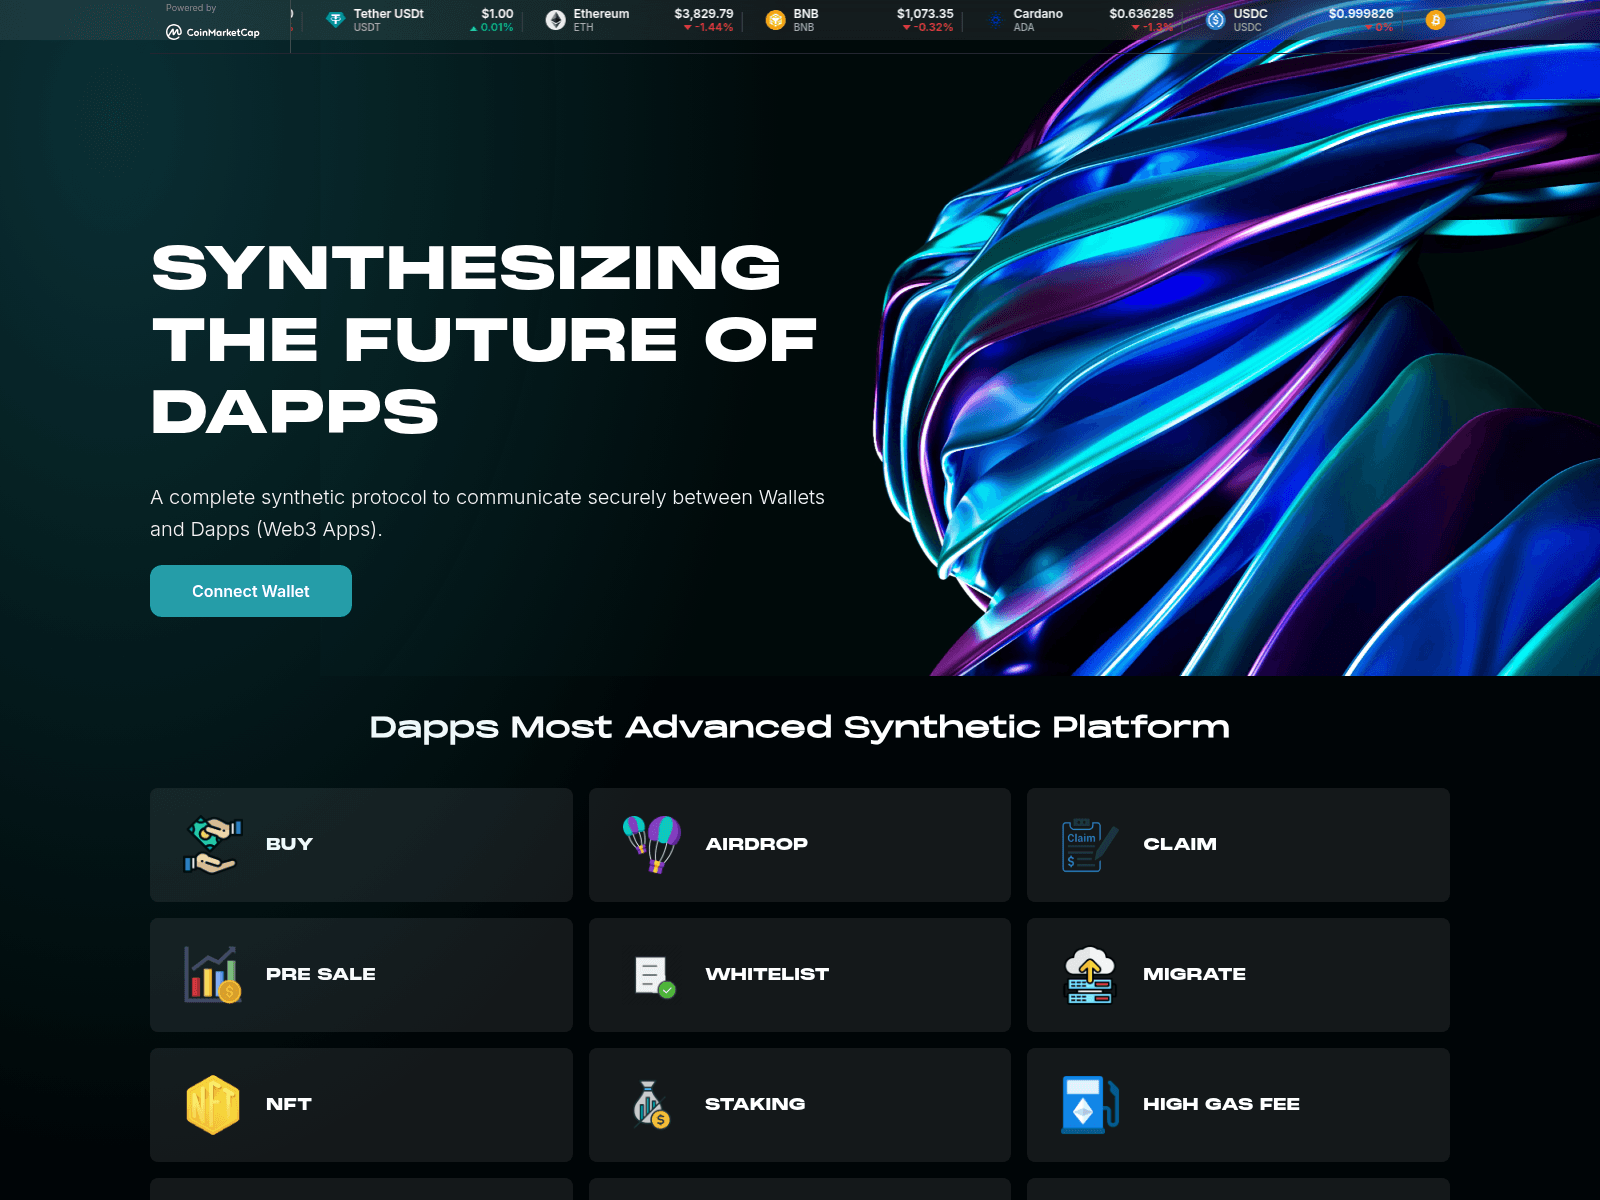Click the 'Dapps Most Advanced Synthetic Platform' heading

pos(800,727)
